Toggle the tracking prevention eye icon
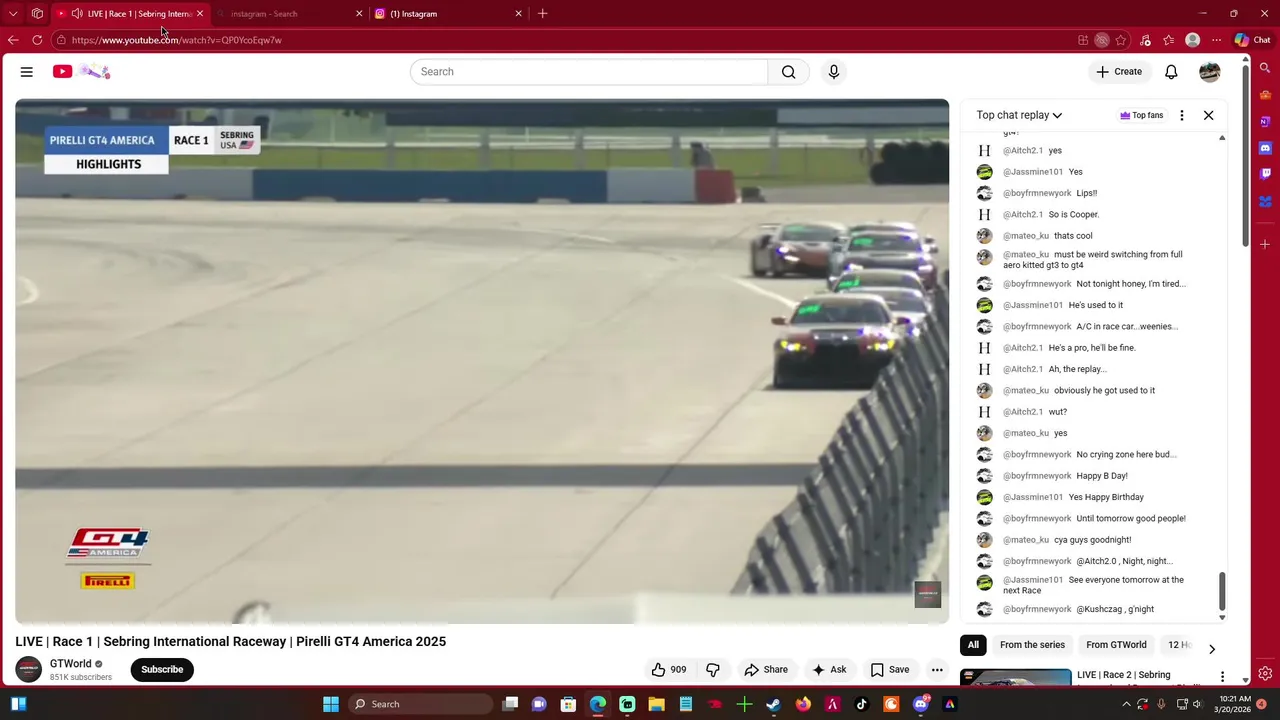 tap(1102, 40)
